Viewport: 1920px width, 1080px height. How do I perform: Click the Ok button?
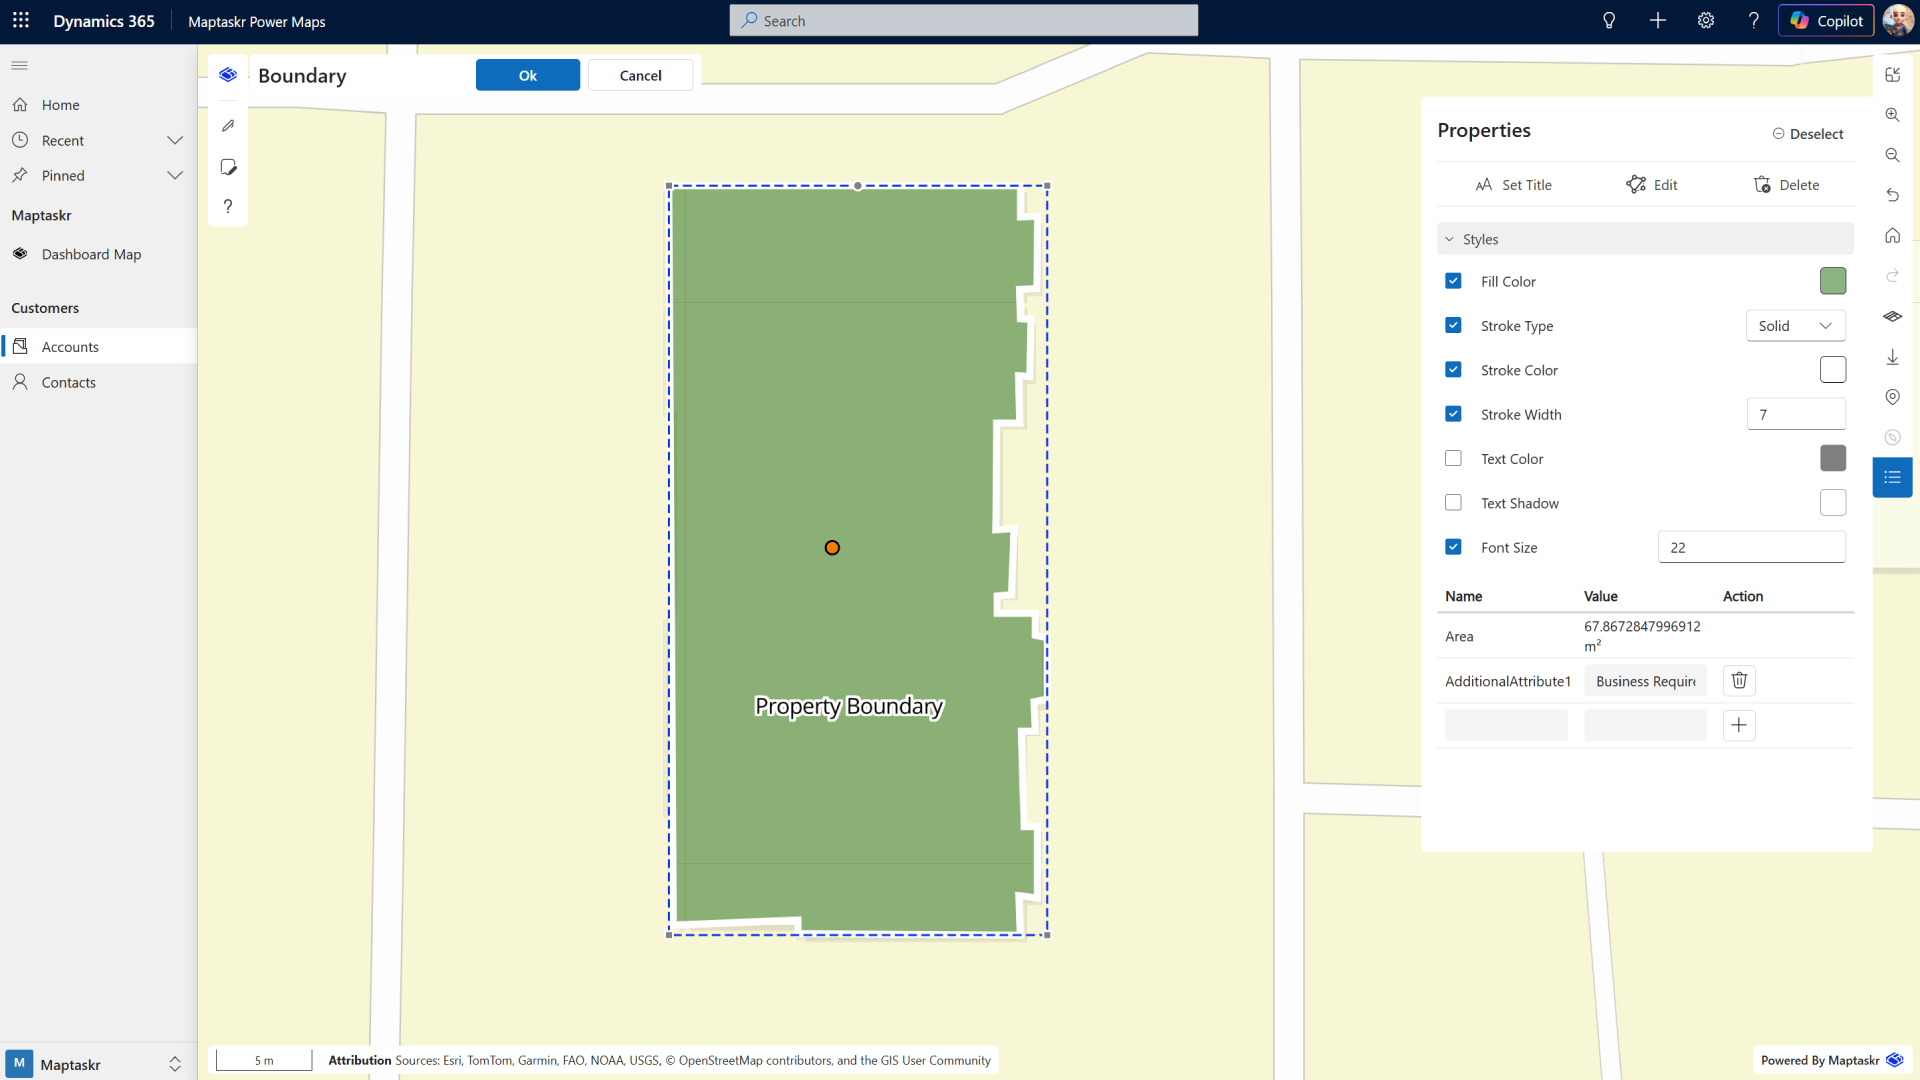coord(527,75)
